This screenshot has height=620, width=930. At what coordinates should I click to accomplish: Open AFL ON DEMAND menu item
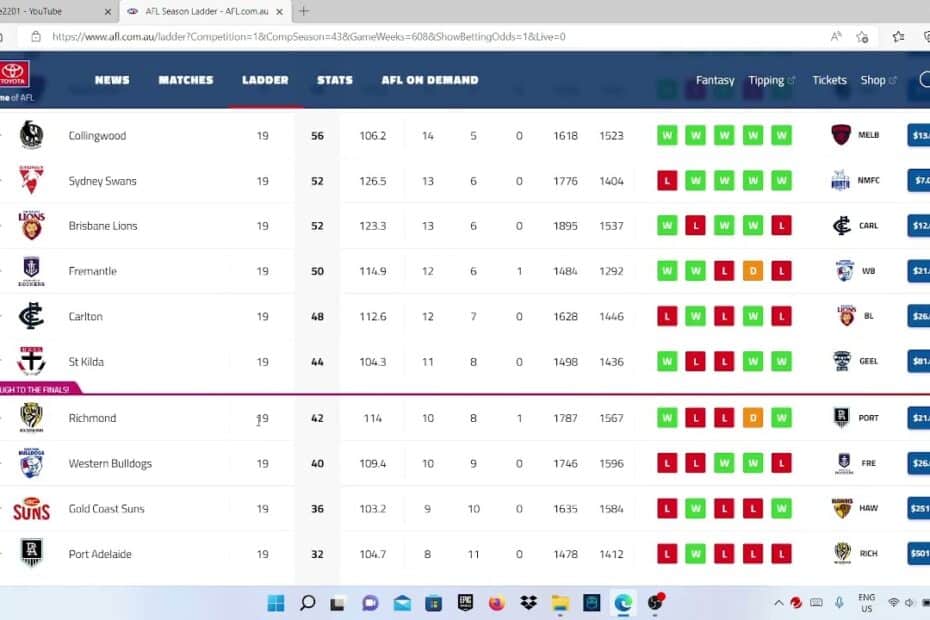pyautogui.click(x=430, y=80)
